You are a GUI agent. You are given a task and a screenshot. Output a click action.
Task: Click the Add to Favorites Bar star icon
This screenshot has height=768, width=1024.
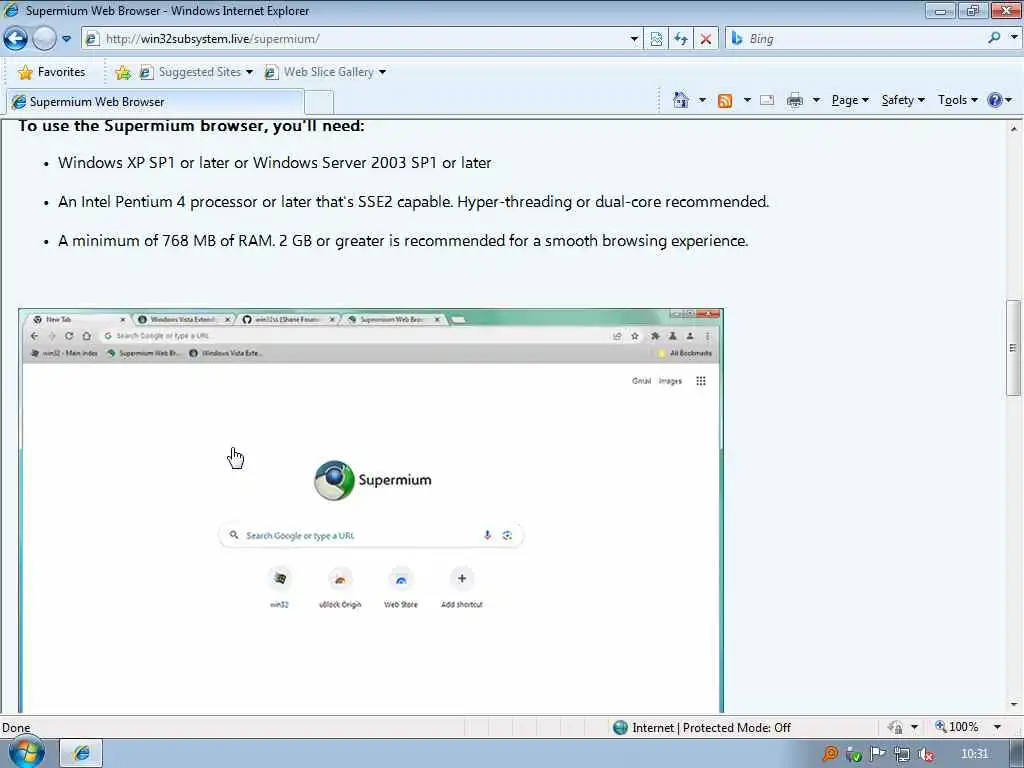tap(123, 72)
